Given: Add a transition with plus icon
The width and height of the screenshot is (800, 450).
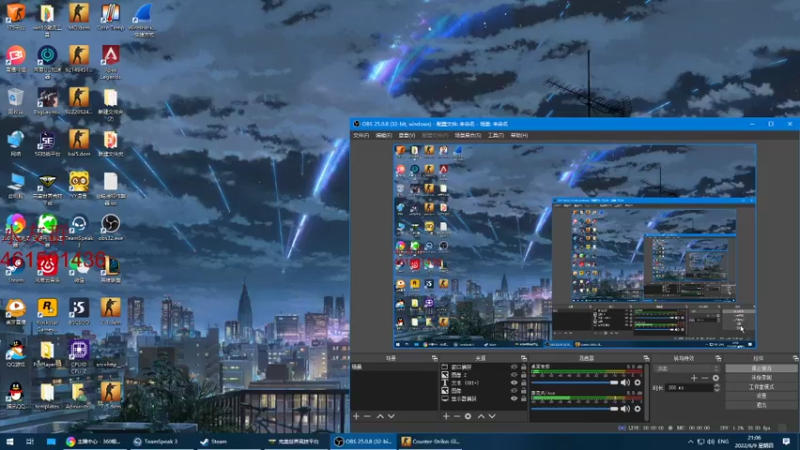Looking at the screenshot, I should 694,378.
